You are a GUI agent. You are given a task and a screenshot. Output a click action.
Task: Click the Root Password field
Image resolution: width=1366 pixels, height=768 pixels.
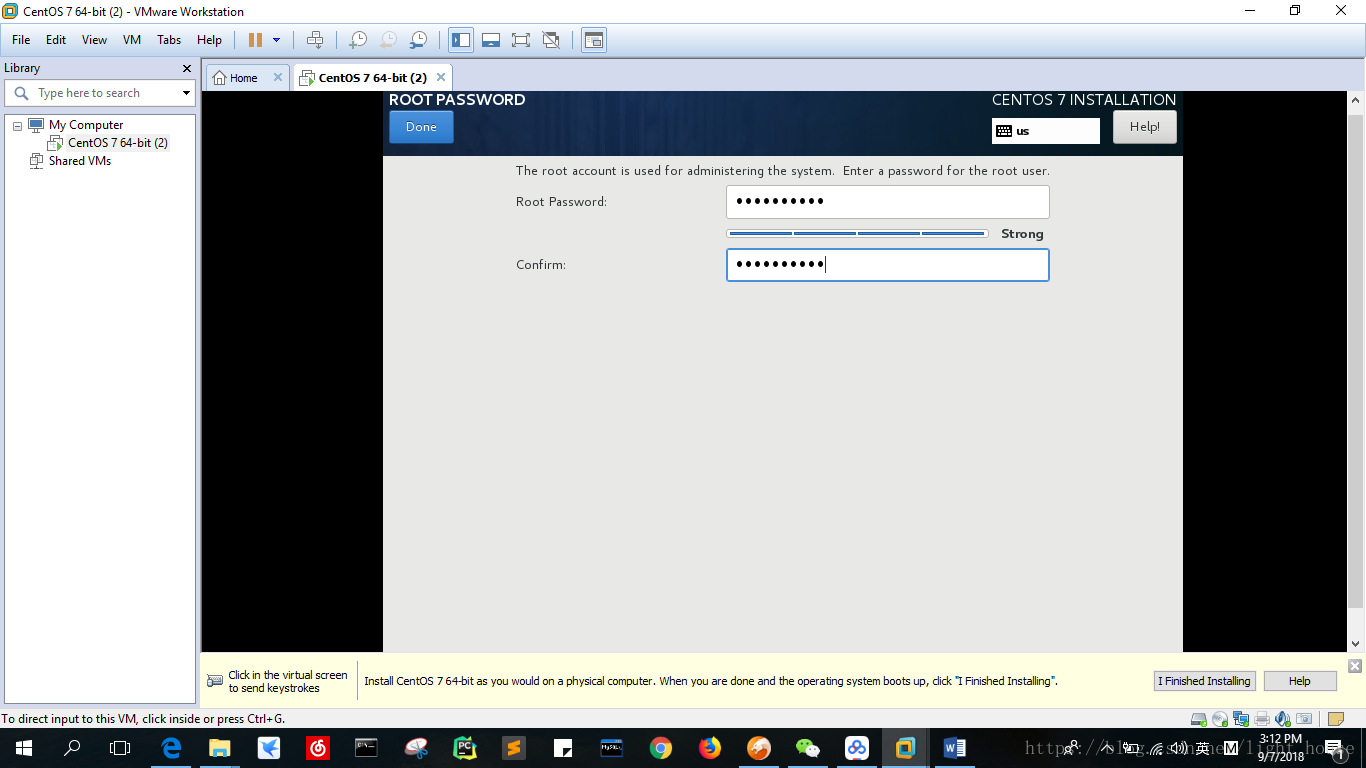(887, 201)
